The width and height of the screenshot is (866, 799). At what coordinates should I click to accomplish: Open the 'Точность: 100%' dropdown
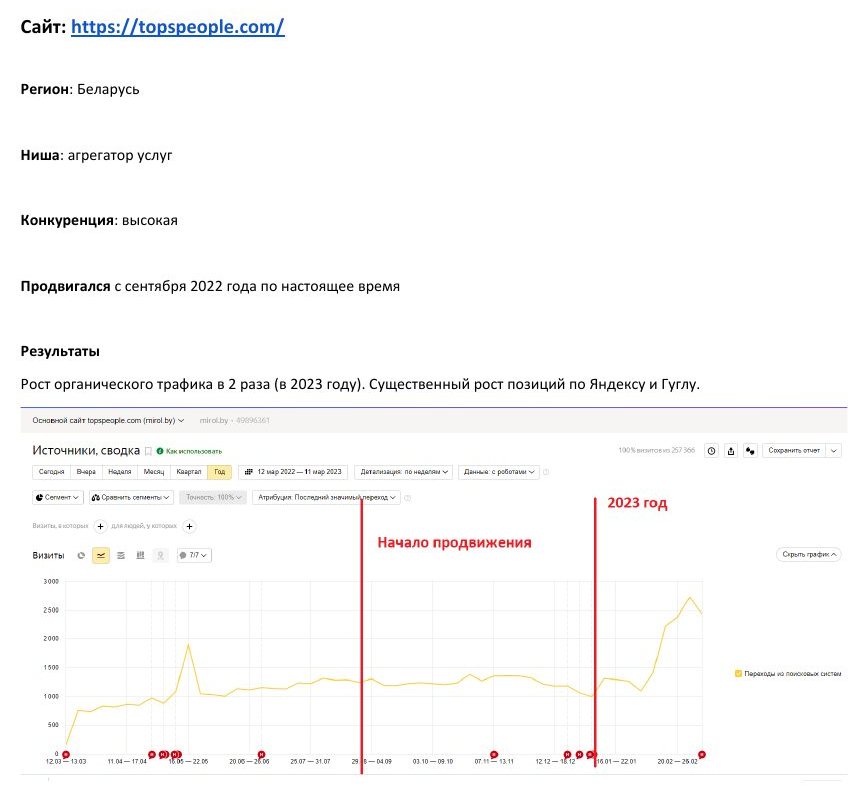point(213,498)
